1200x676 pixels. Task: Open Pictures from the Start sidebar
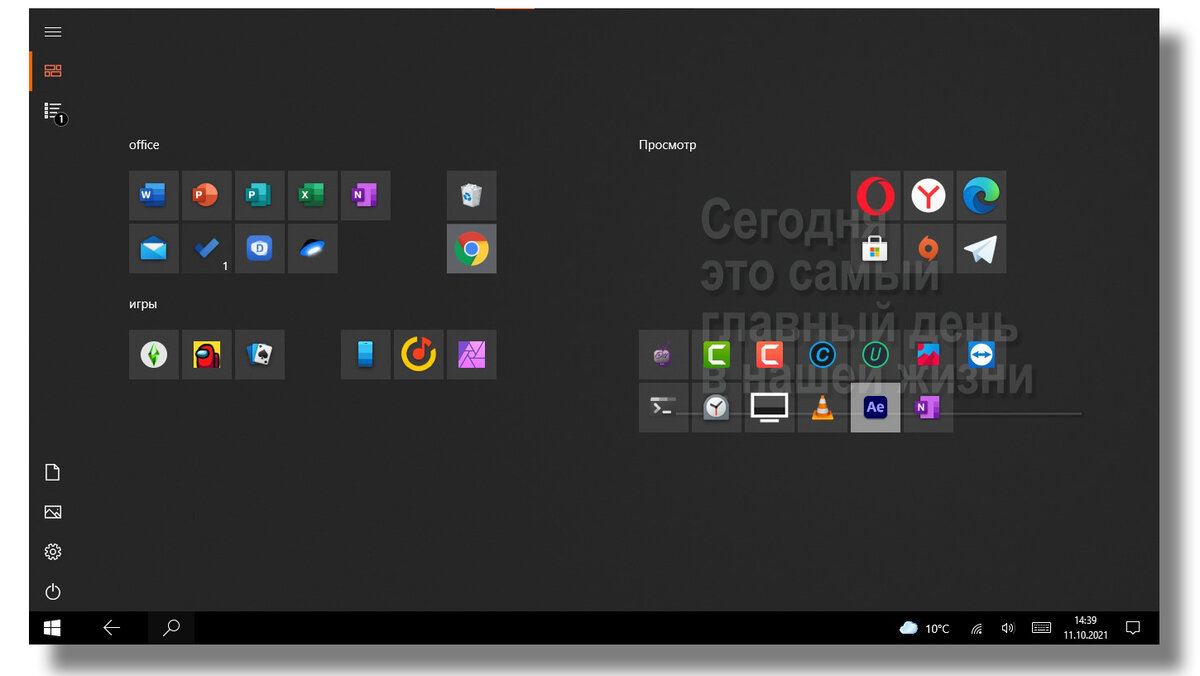point(53,512)
